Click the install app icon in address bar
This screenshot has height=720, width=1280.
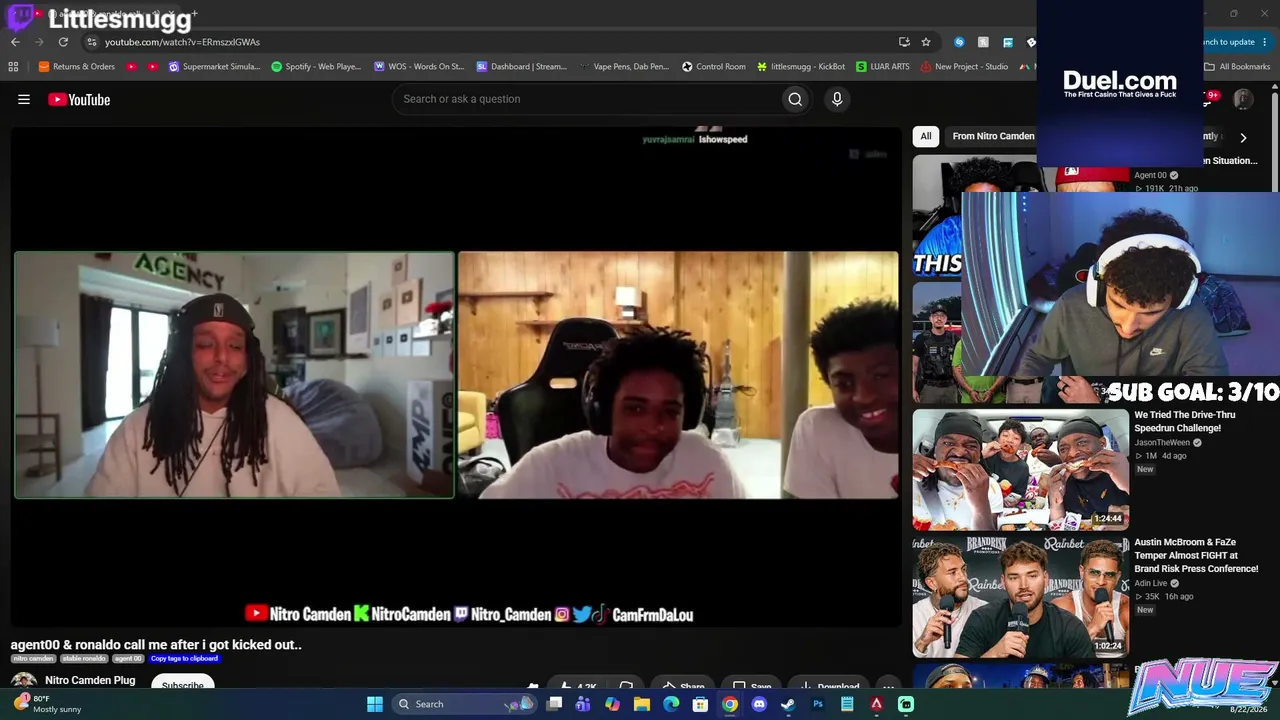[904, 42]
